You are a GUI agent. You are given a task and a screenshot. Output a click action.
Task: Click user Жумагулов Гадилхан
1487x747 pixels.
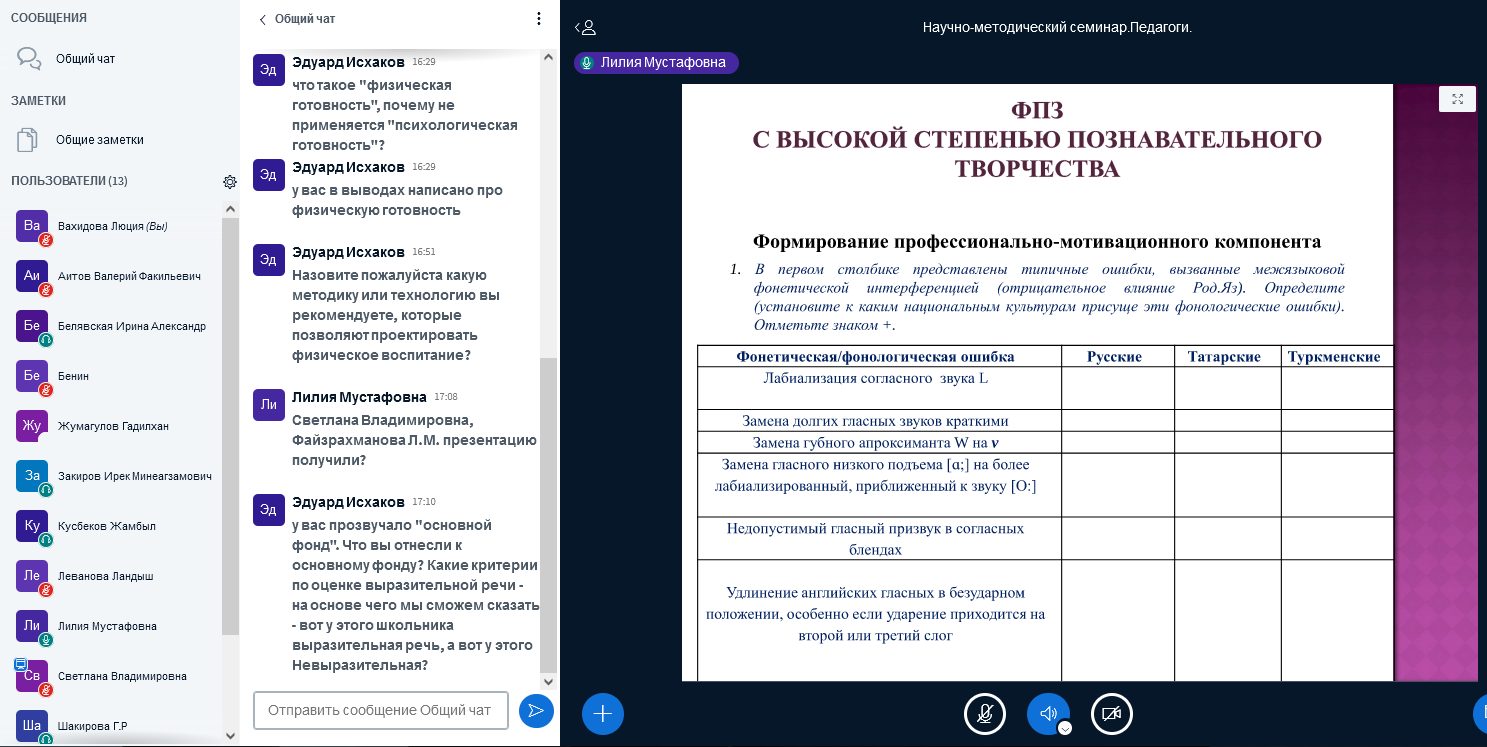tap(113, 426)
